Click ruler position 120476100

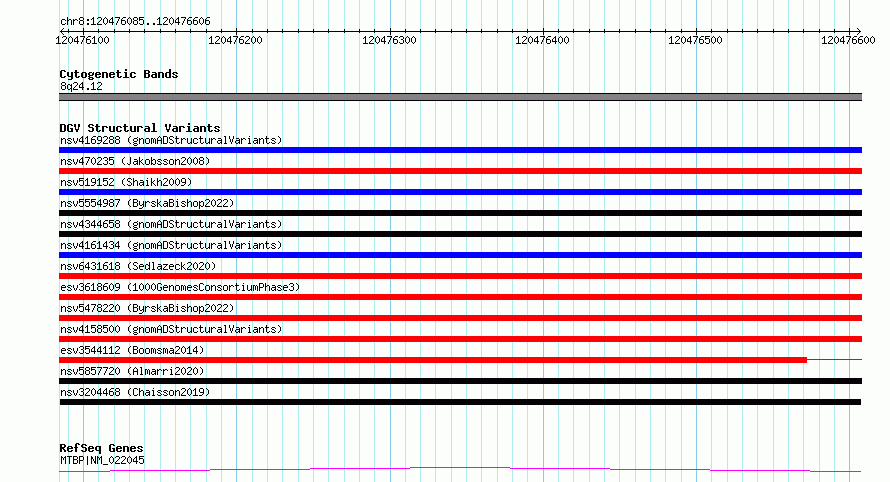(82, 40)
